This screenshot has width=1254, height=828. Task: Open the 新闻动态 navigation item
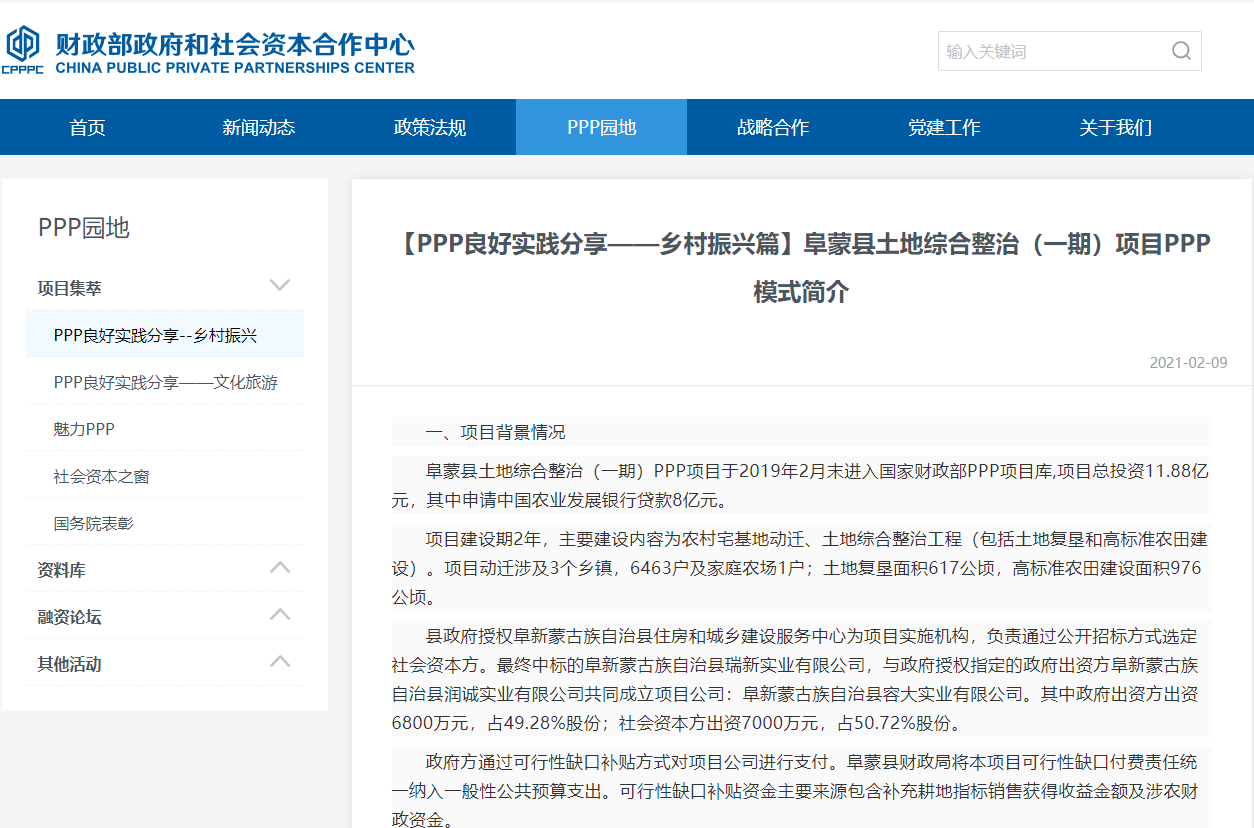click(259, 127)
